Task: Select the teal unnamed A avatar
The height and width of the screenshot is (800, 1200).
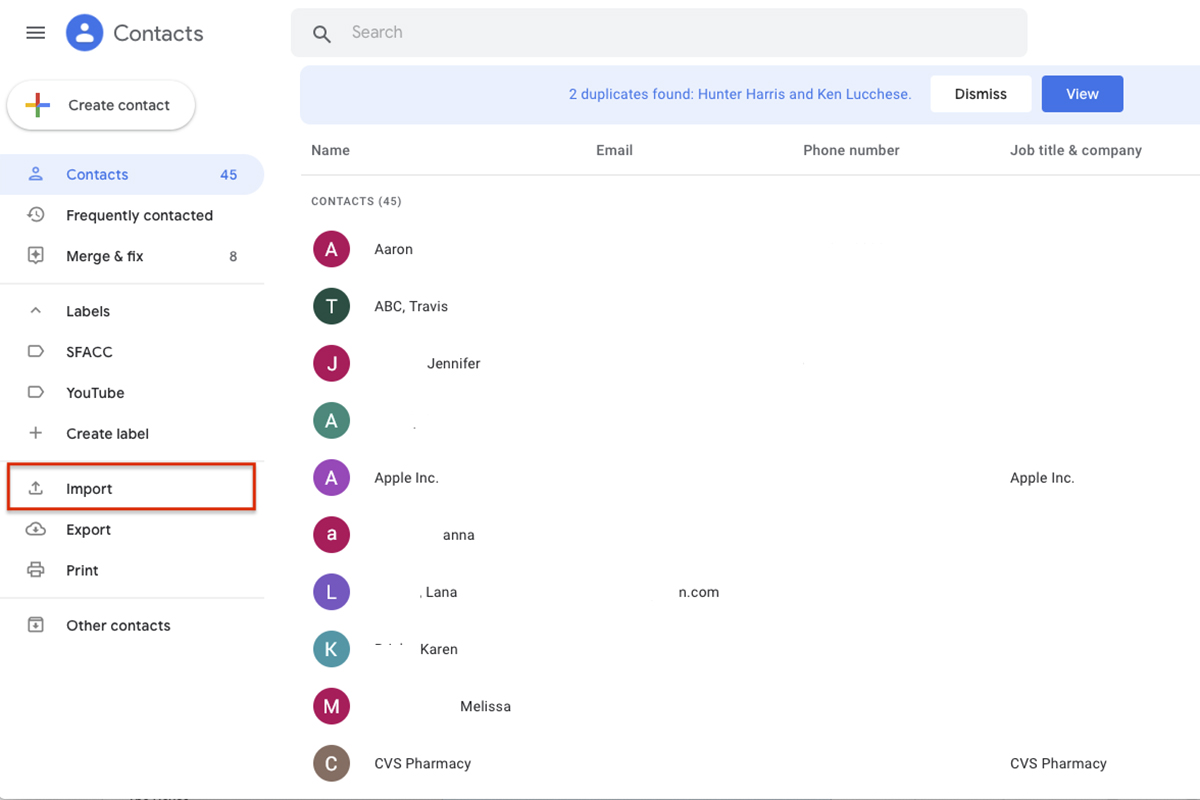Action: point(331,421)
